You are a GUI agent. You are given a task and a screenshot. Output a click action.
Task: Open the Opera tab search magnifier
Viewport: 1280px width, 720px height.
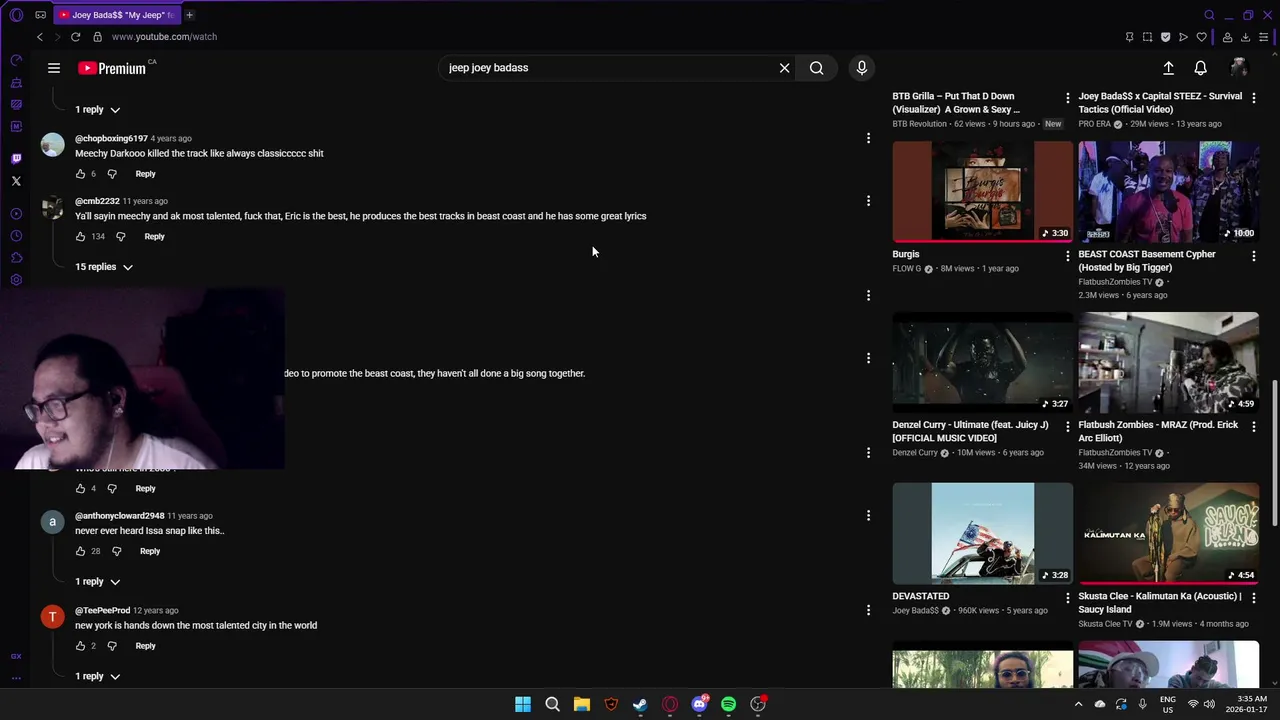tap(1209, 15)
